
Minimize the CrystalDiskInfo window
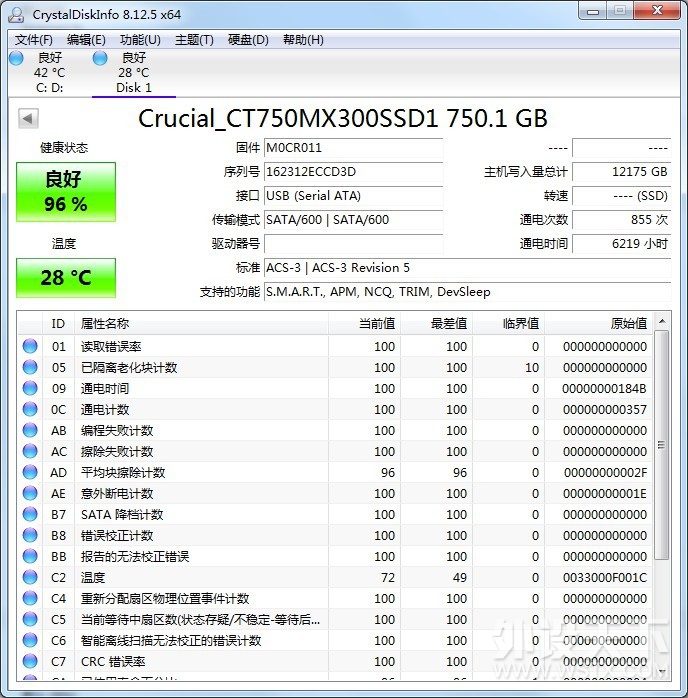click(593, 11)
